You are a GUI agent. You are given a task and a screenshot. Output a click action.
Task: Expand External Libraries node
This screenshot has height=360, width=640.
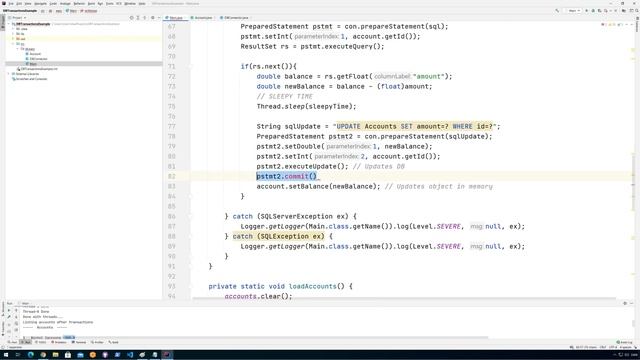(9, 74)
